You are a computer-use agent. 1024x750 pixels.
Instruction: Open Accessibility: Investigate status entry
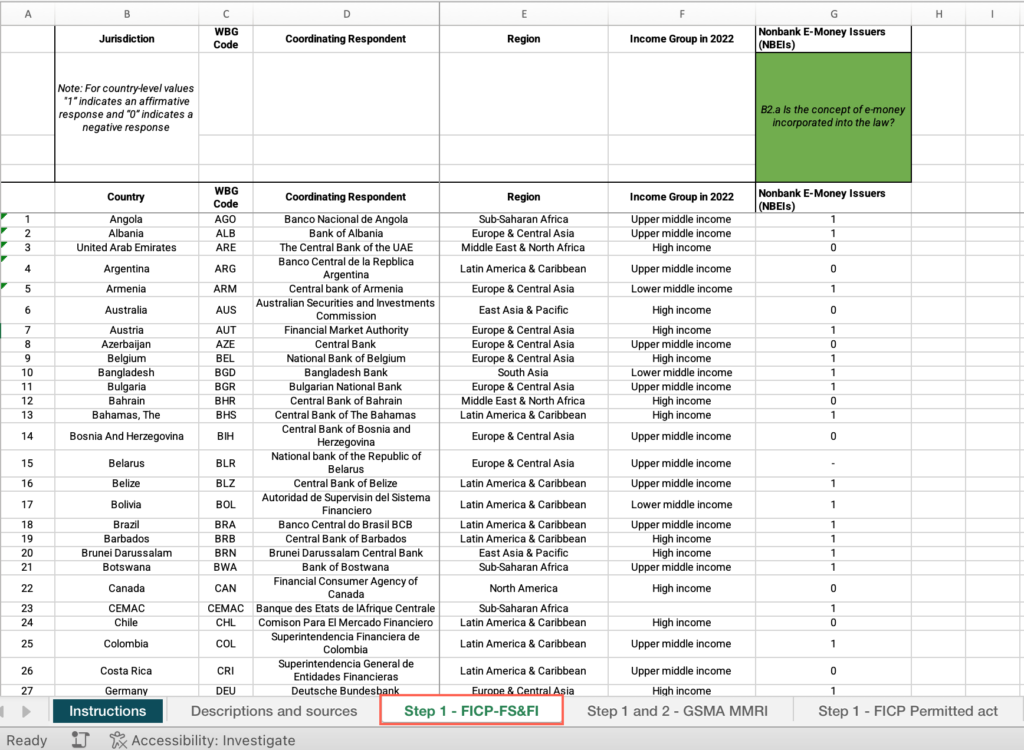213,740
